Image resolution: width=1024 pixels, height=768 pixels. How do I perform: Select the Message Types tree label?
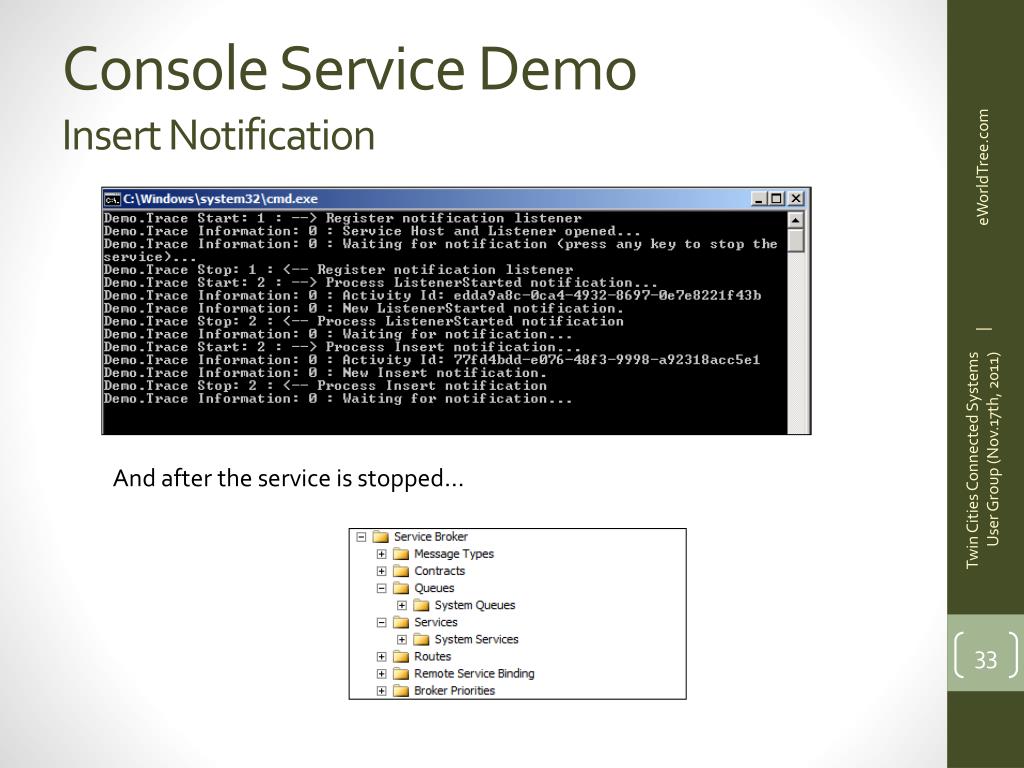point(454,554)
